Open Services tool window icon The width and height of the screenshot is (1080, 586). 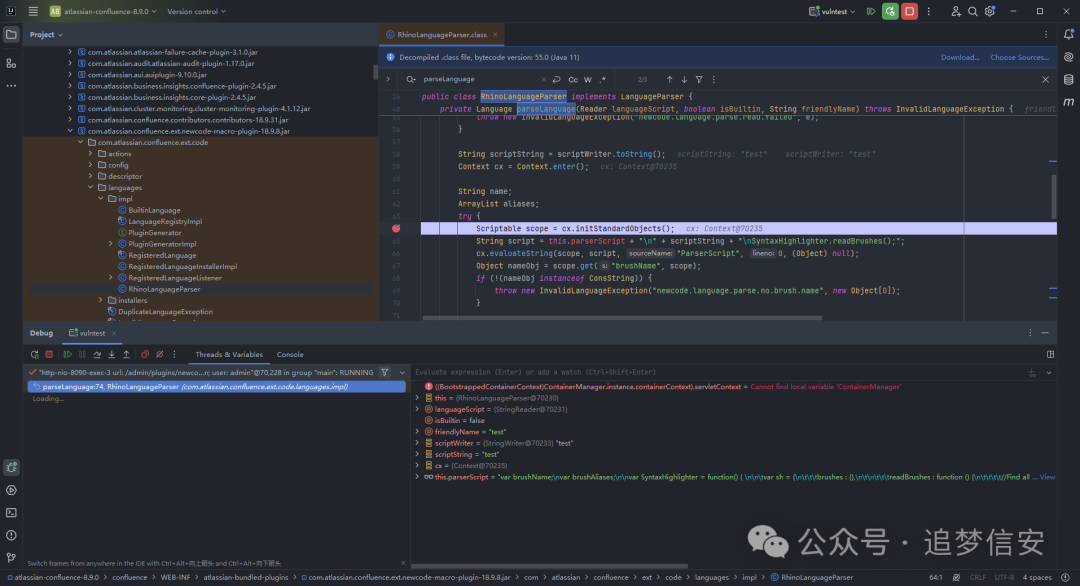click(11, 490)
